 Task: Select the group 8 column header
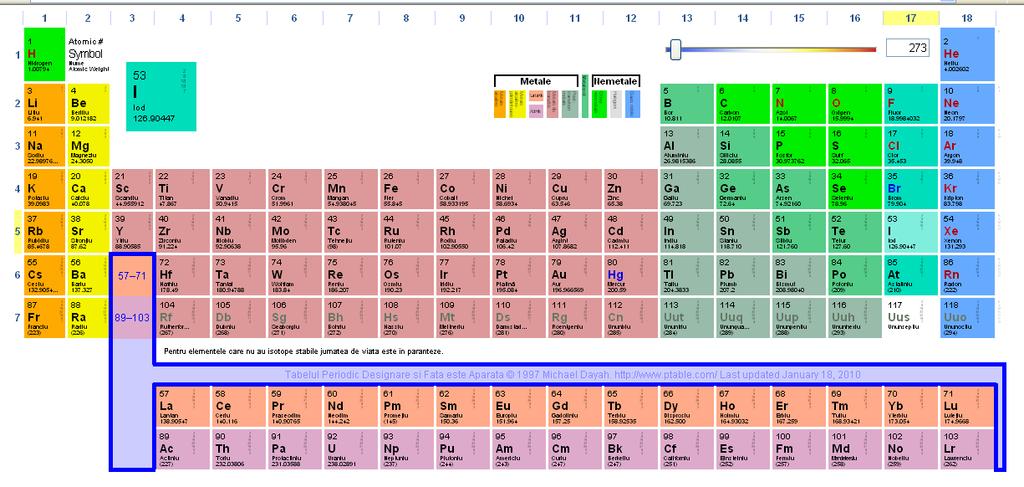tap(406, 18)
